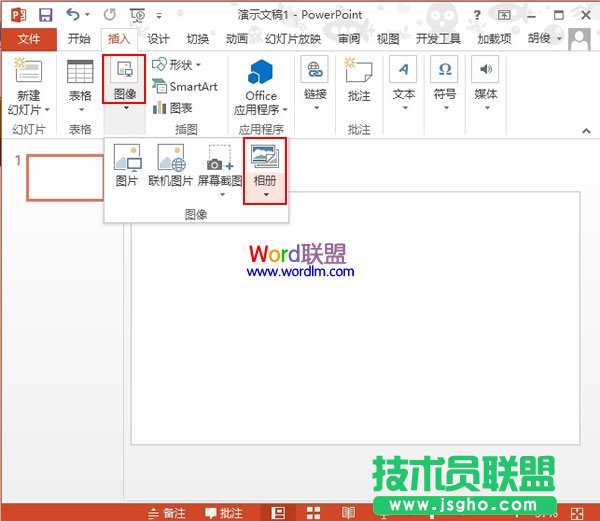Switch to the 开始 tab
Viewport: 600px width, 521px height.
(79, 39)
